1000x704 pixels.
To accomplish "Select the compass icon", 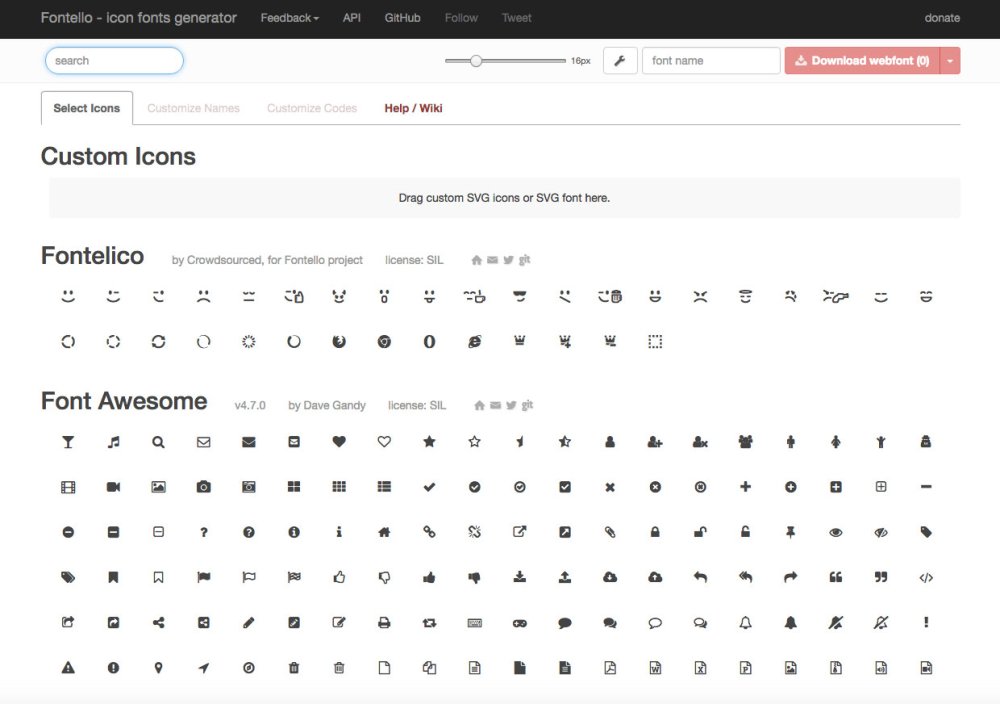I will [249, 668].
